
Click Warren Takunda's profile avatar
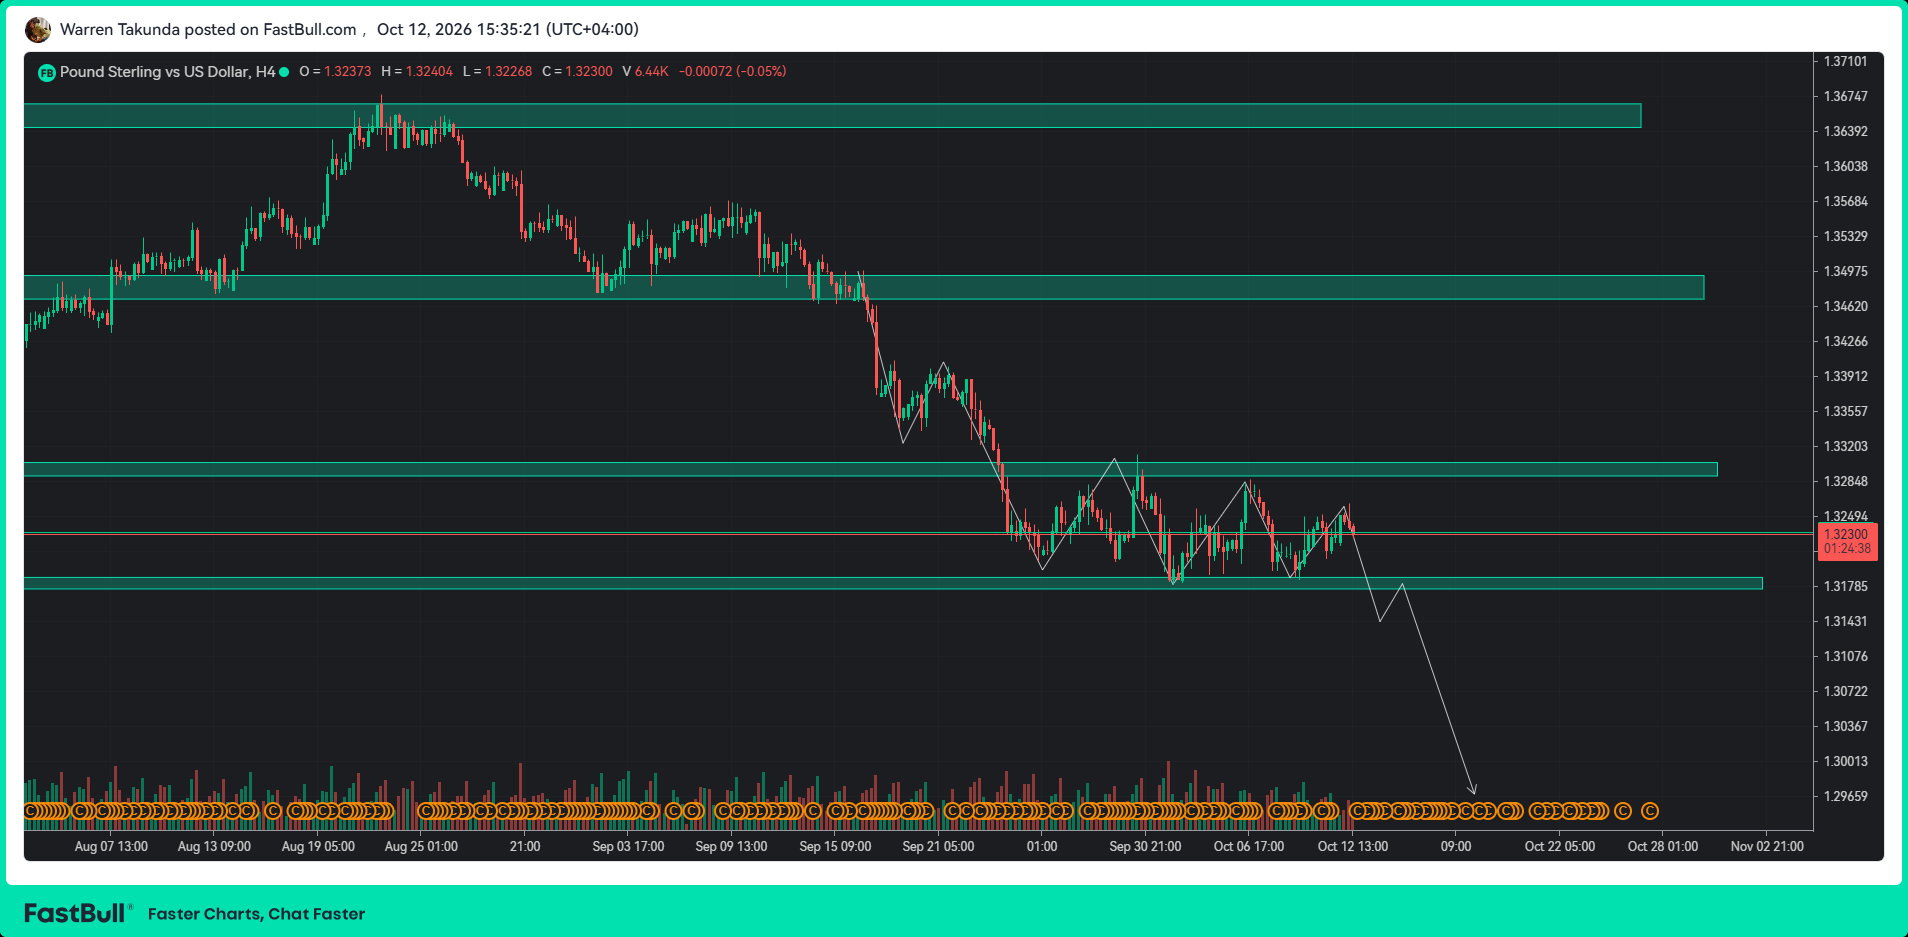tap(38, 30)
